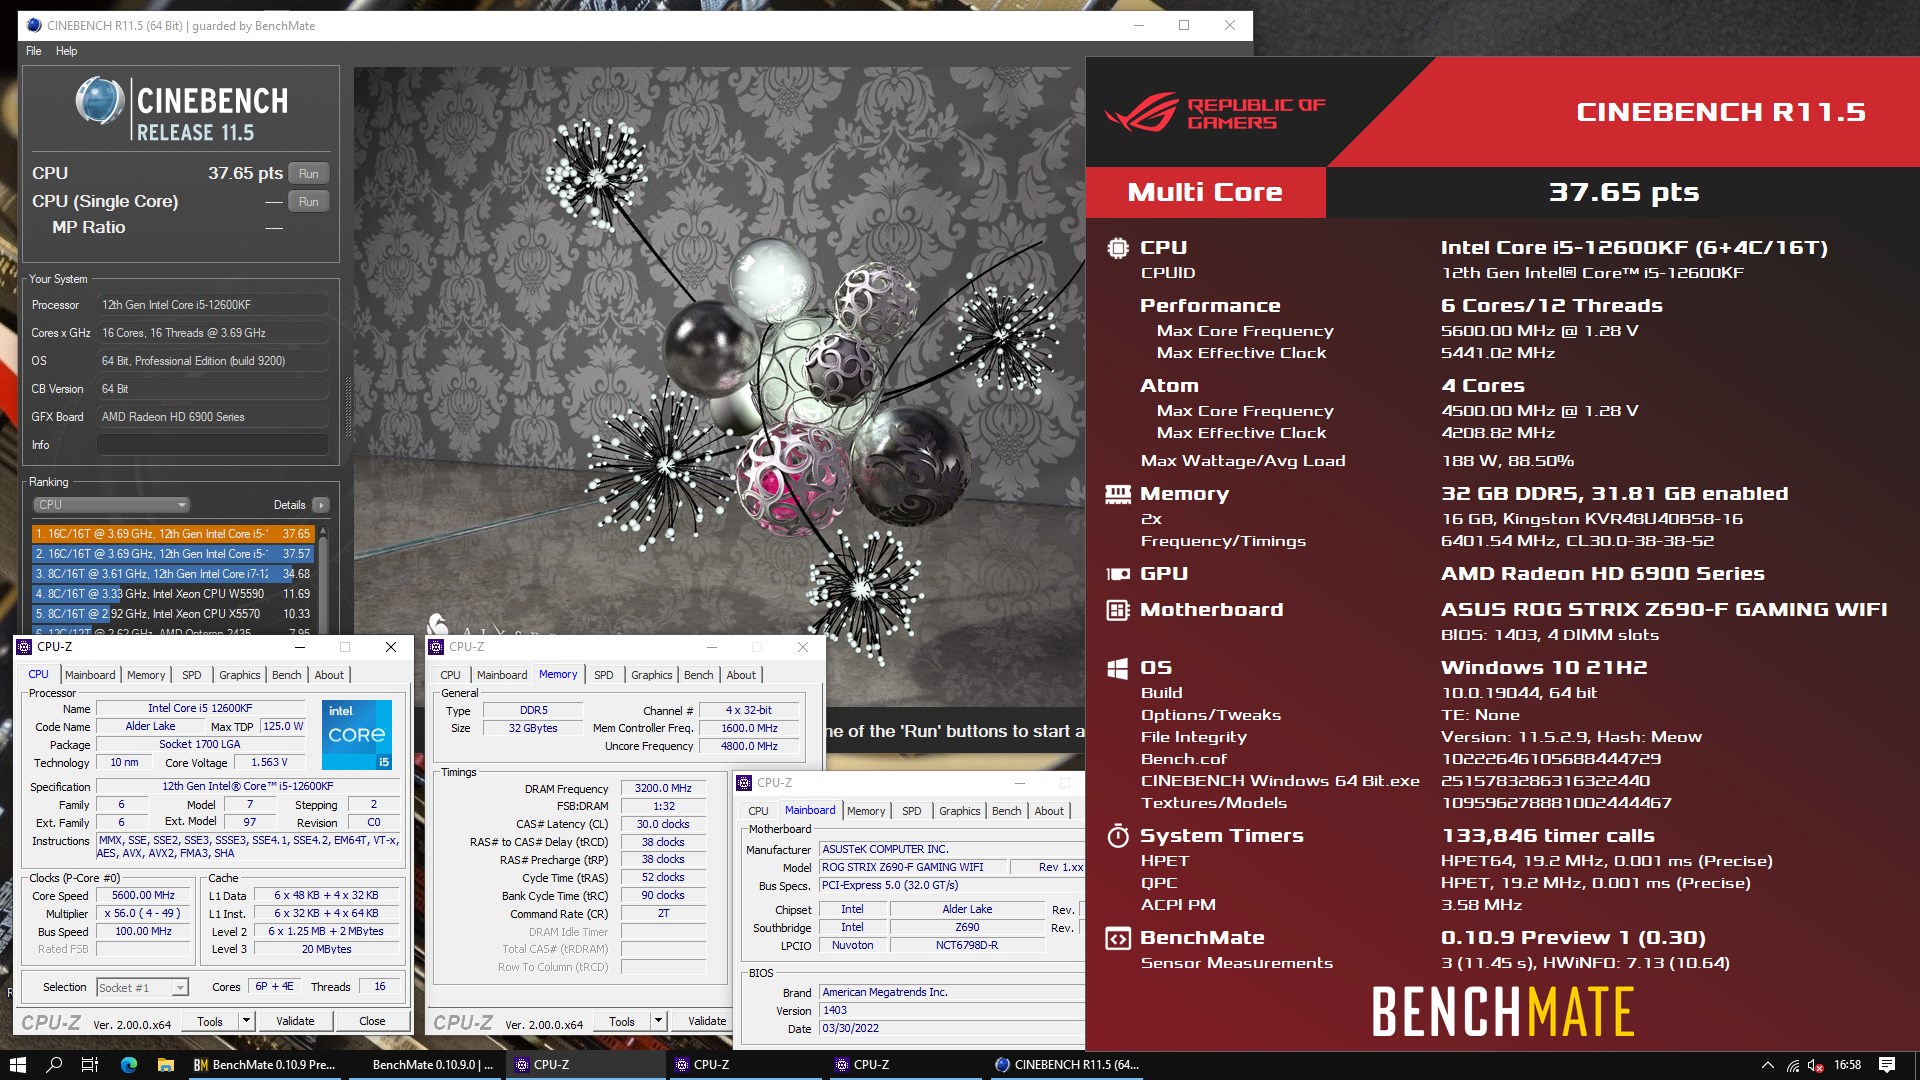Click the BenchMate code-bracket icon
1920x1080 pixels.
[1118, 938]
